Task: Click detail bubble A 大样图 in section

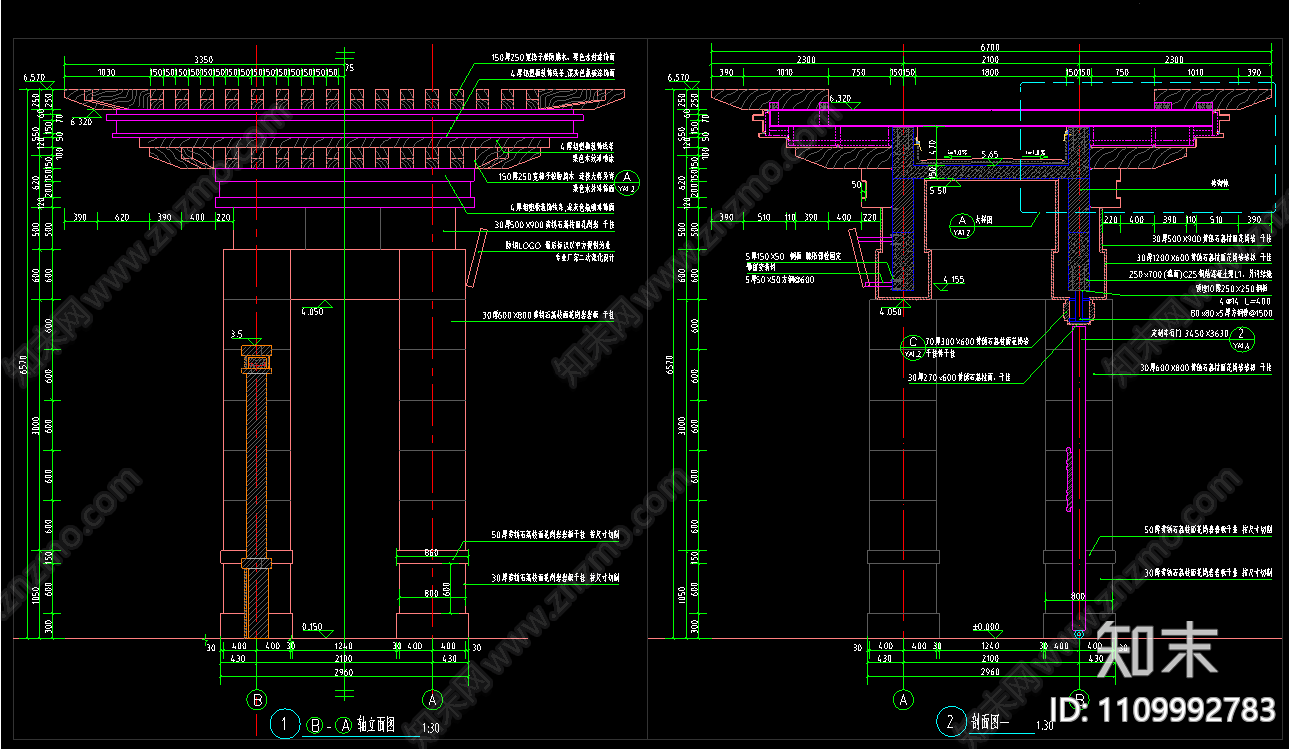Action: [962, 225]
